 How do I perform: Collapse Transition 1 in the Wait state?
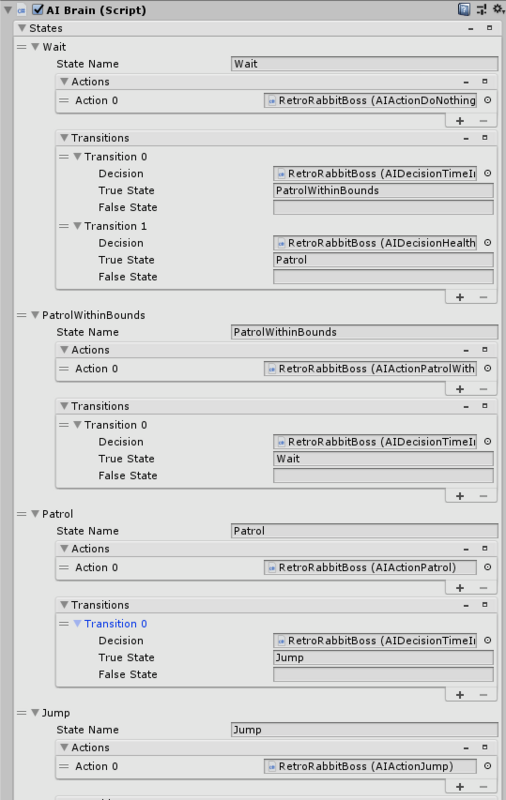point(78,226)
